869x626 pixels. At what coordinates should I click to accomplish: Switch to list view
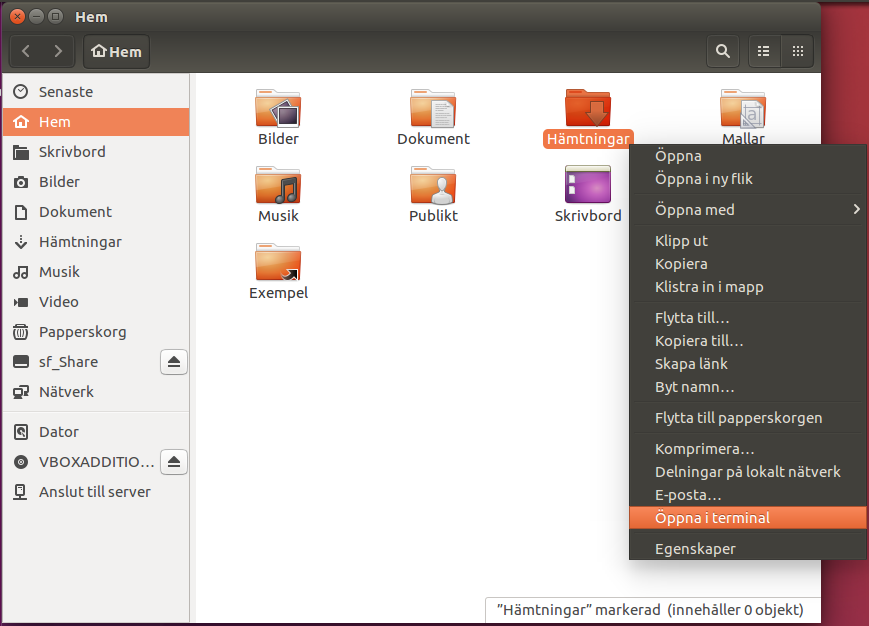point(764,52)
